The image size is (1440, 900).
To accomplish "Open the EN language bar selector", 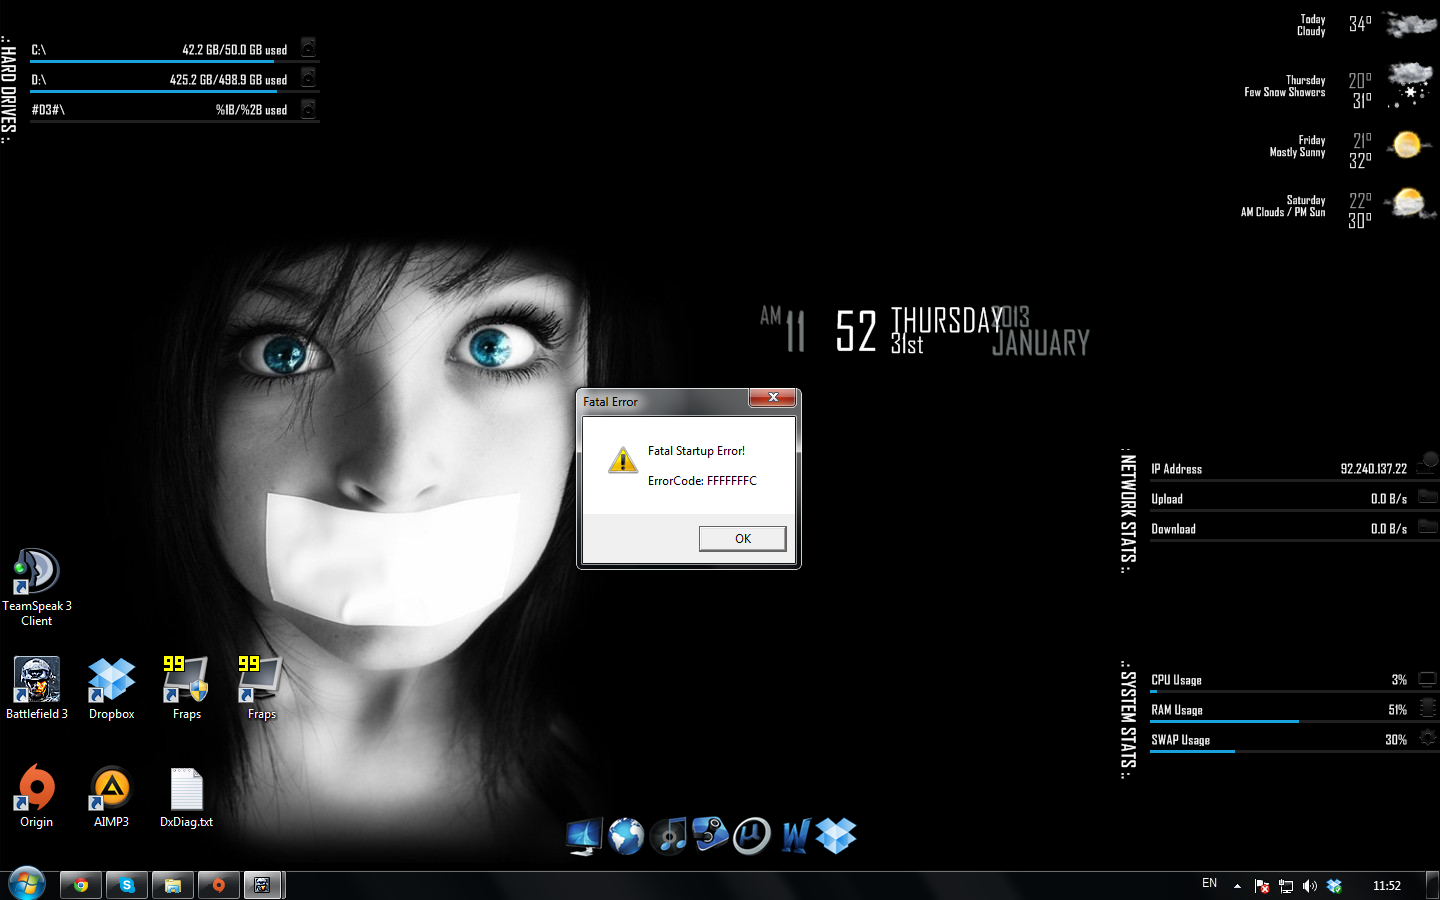I will (x=1209, y=884).
